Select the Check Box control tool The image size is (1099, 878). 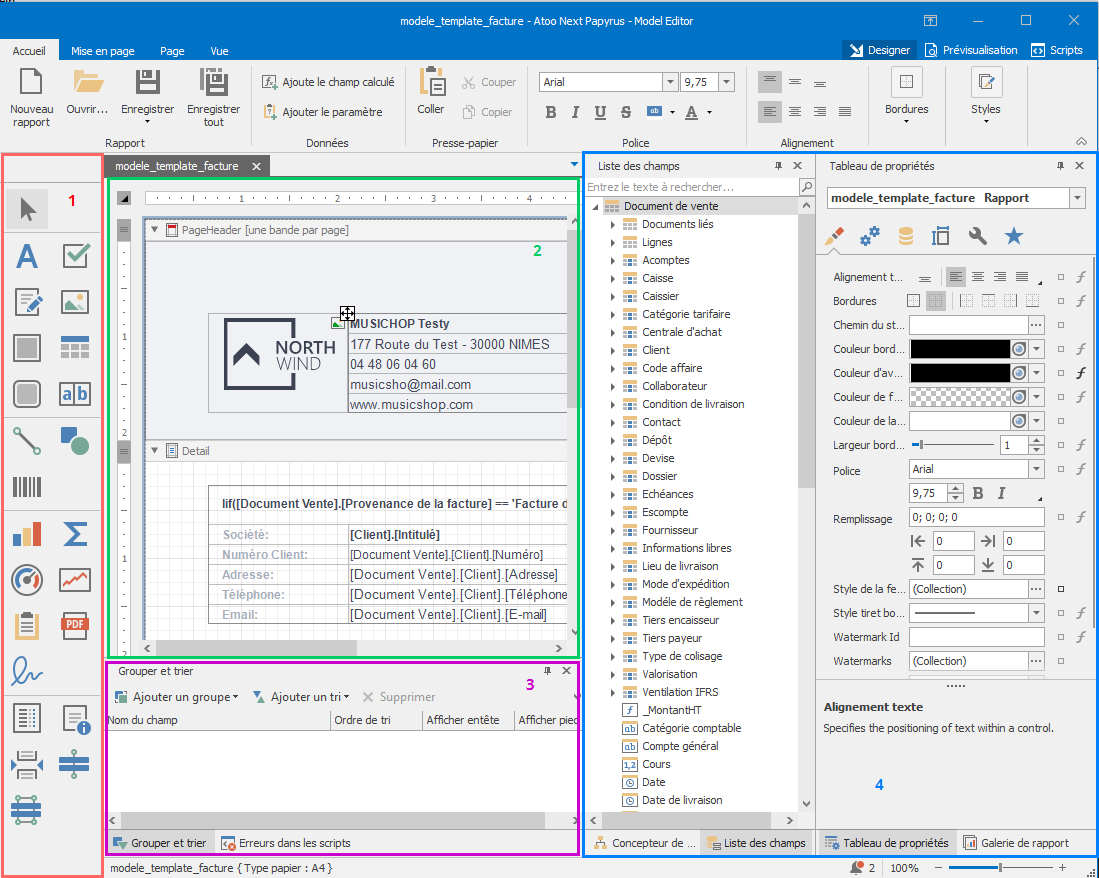pyautogui.click(x=76, y=257)
